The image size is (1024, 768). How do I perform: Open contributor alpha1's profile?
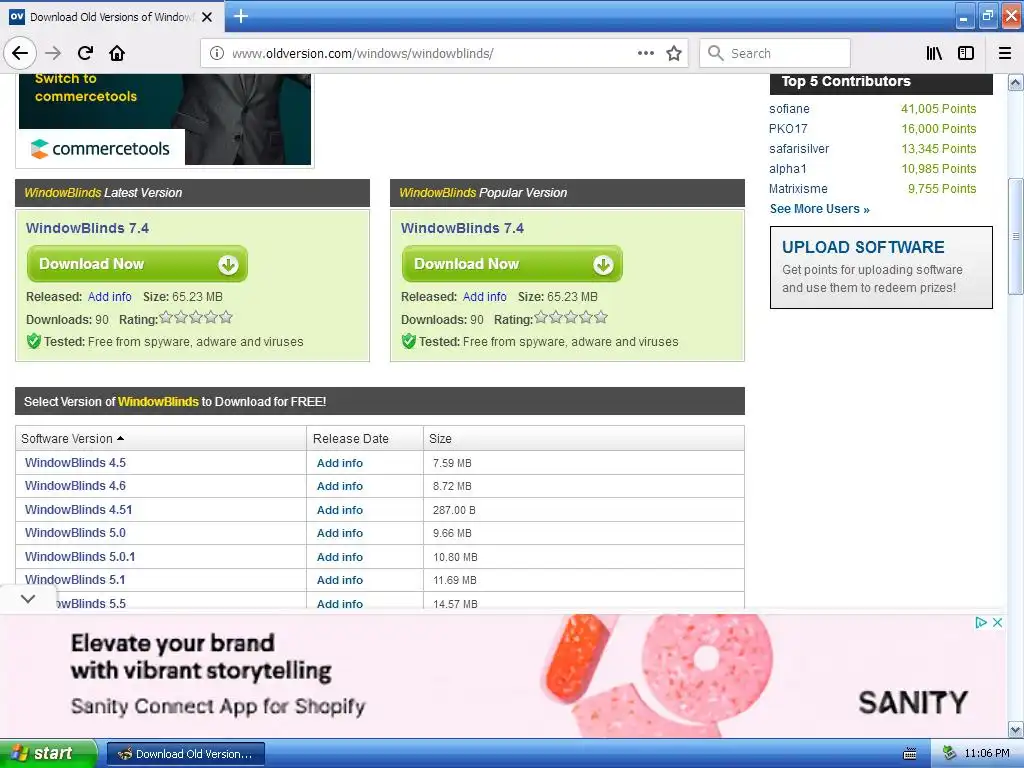point(788,168)
